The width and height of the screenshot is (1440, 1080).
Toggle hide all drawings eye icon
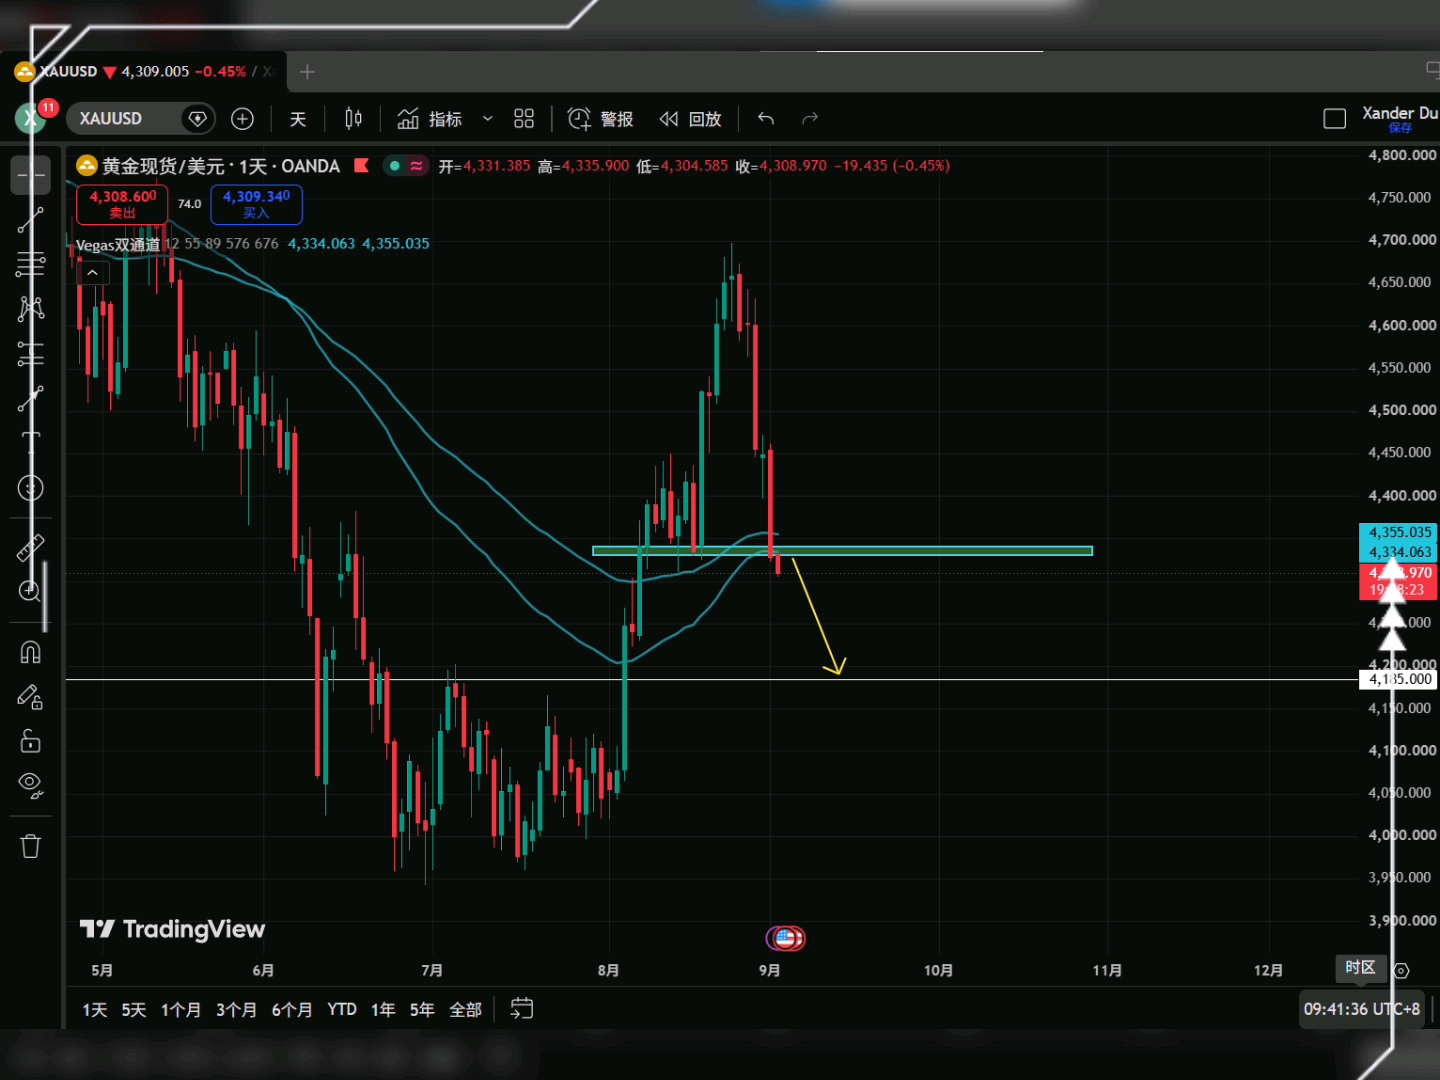(30, 785)
